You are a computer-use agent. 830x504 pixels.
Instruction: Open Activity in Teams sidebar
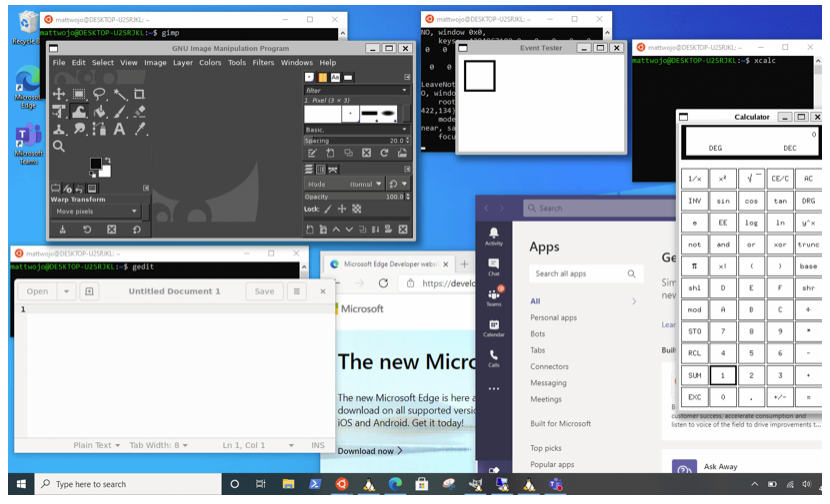click(x=493, y=237)
